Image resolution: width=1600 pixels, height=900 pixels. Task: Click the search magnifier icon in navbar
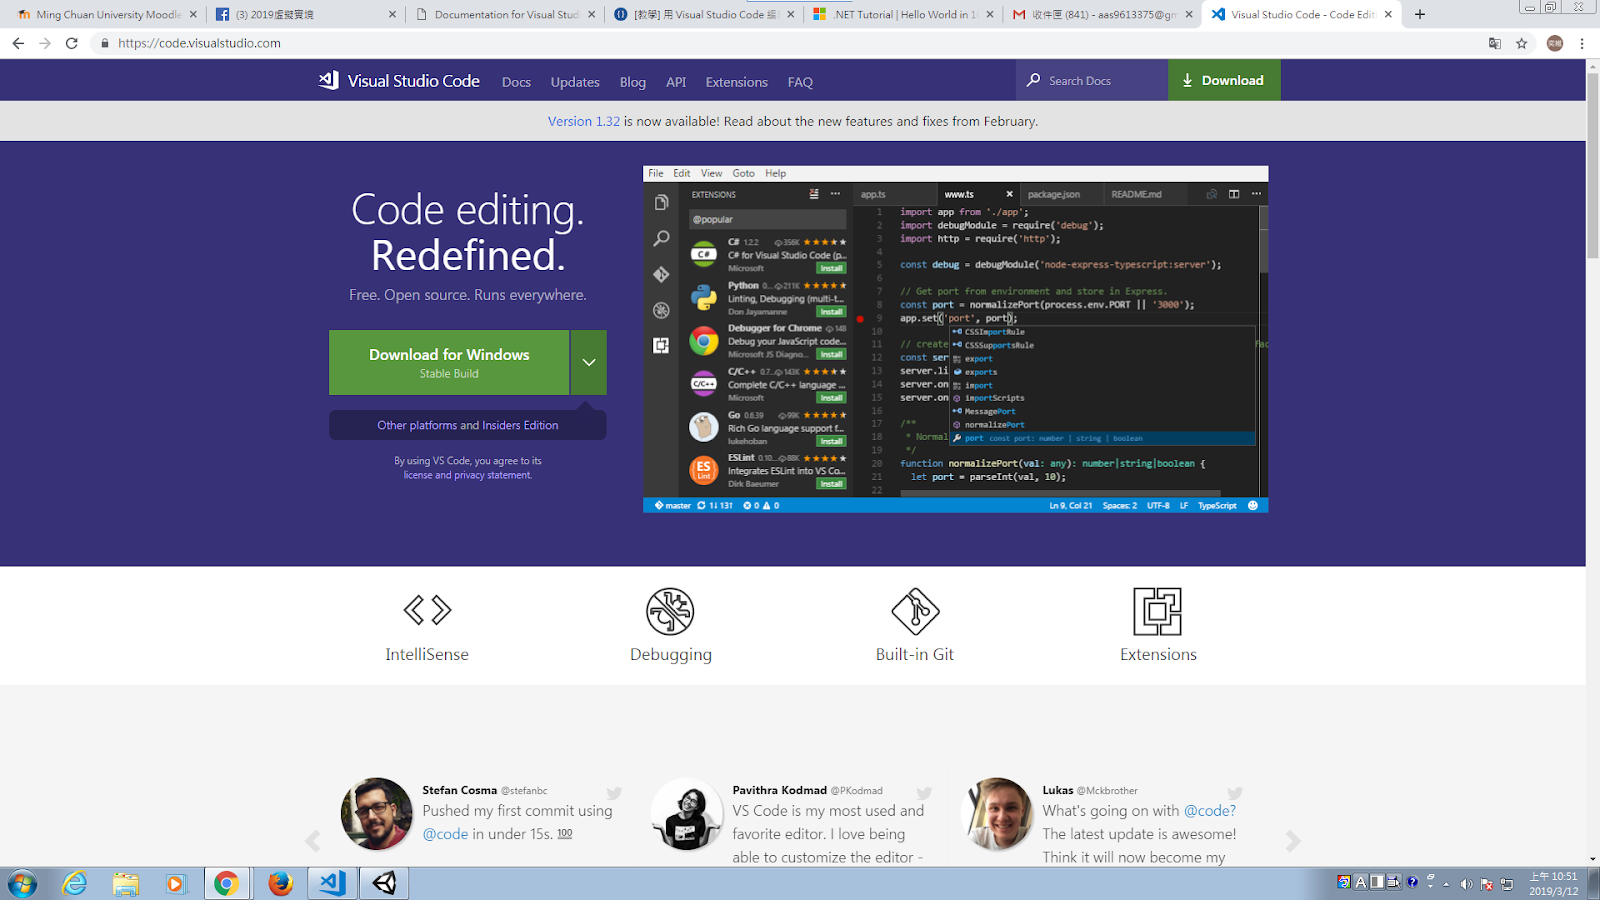pos(1033,80)
